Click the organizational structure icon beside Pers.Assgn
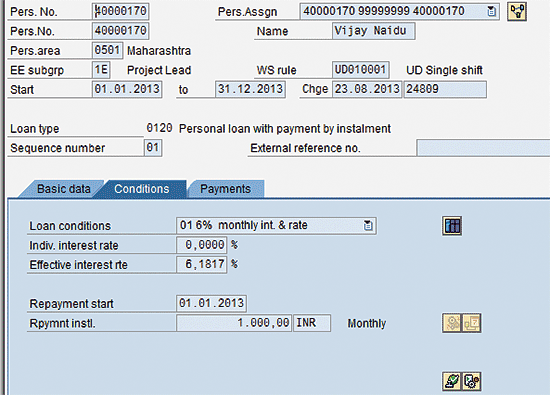 [x=517, y=12]
